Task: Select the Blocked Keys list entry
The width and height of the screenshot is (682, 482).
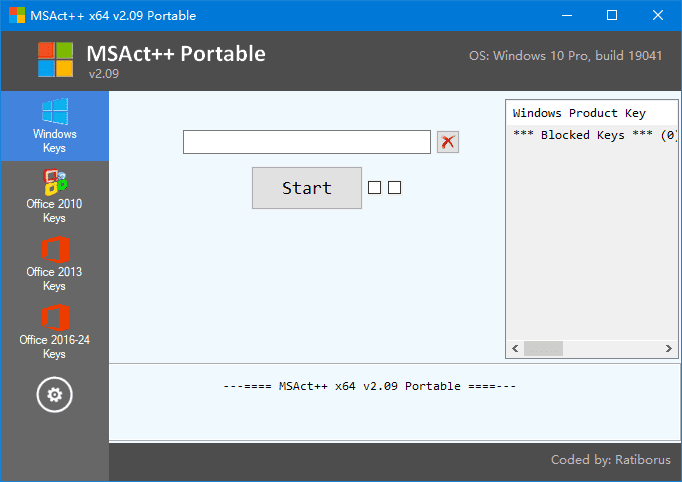Action: pyautogui.click(x=593, y=135)
